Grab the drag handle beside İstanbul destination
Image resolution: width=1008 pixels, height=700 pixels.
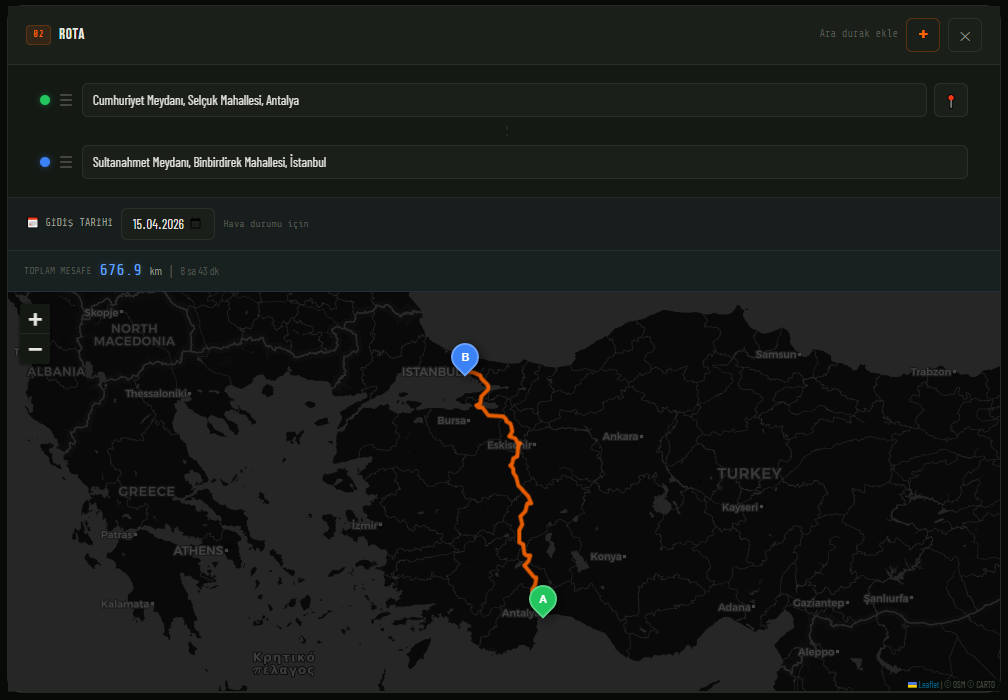point(66,162)
